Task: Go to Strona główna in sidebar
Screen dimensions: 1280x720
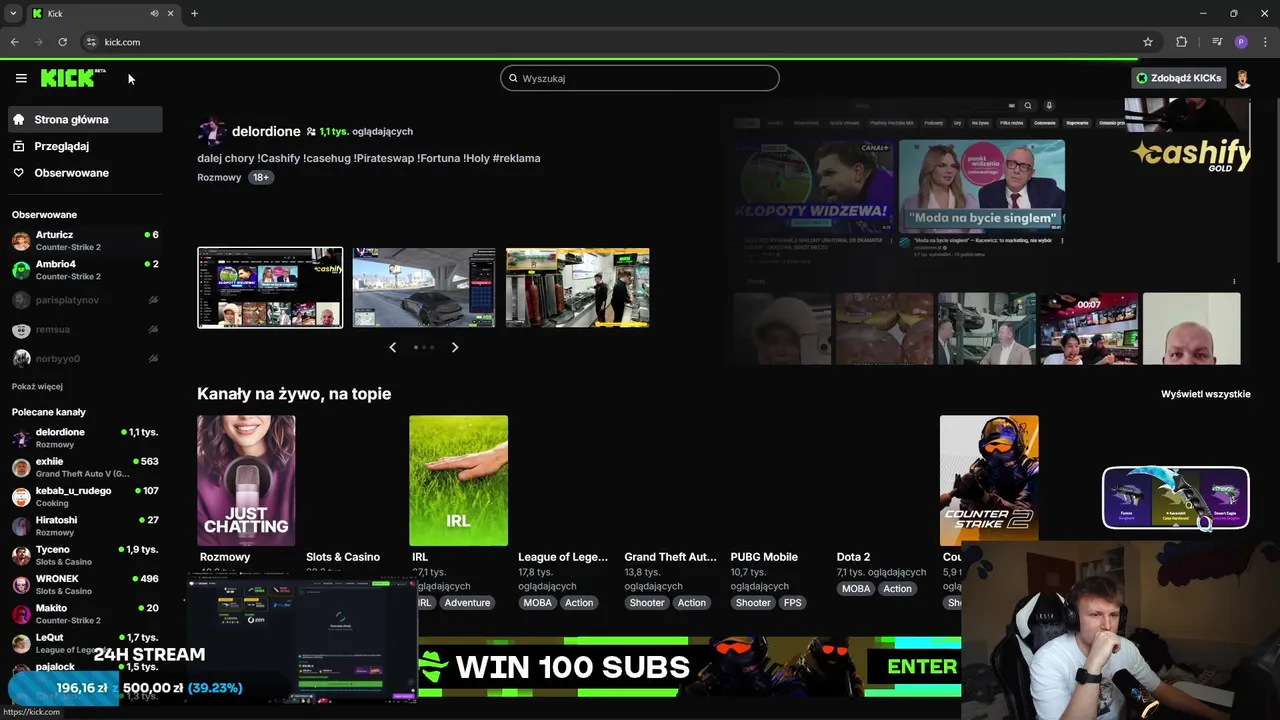Action: pyautogui.click(x=85, y=119)
